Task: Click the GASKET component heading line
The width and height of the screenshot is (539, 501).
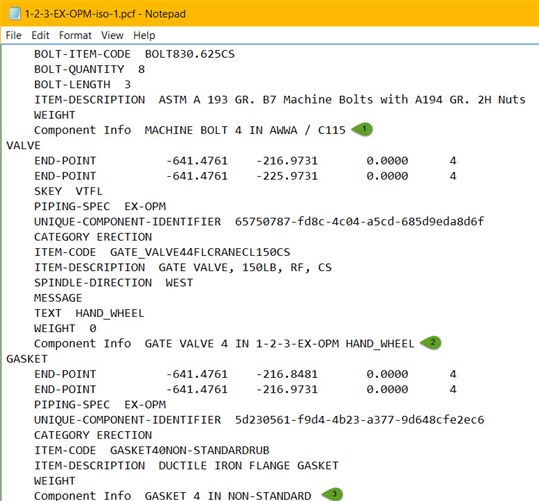Action: 27,359
